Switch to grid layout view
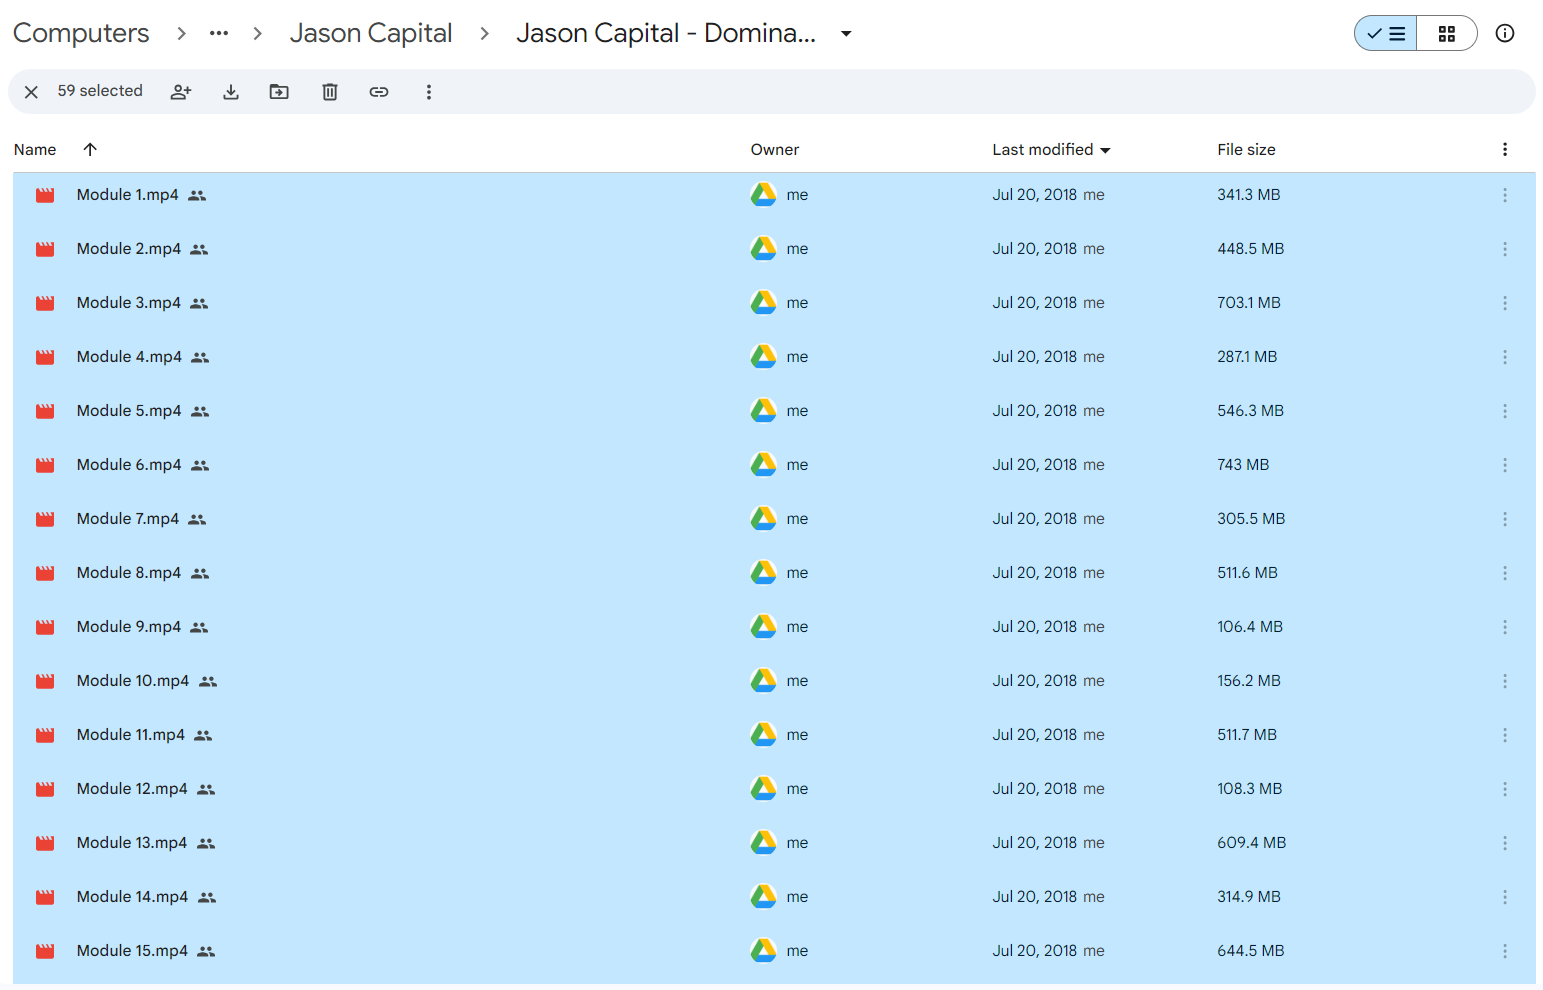Image resolution: width=1543 pixels, height=990 pixels. click(1447, 34)
